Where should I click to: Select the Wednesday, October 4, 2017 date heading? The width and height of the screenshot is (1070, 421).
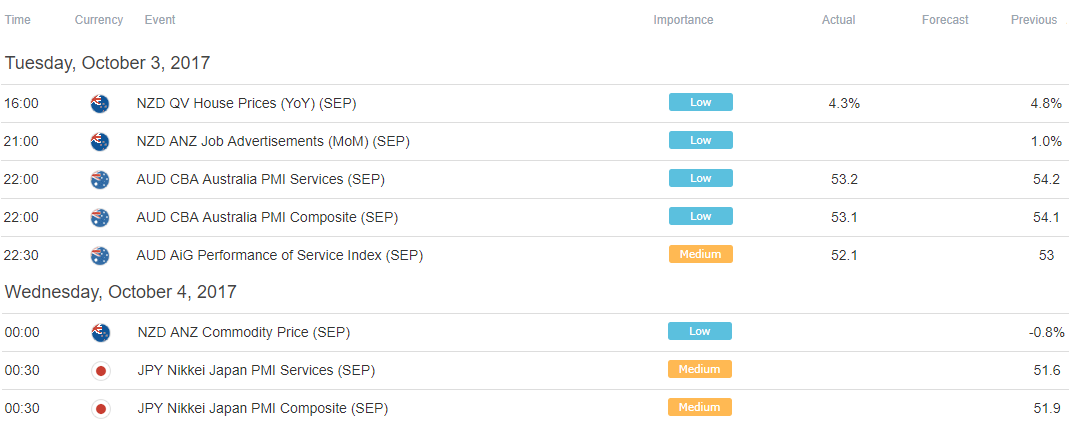click(x=121, y=292)
